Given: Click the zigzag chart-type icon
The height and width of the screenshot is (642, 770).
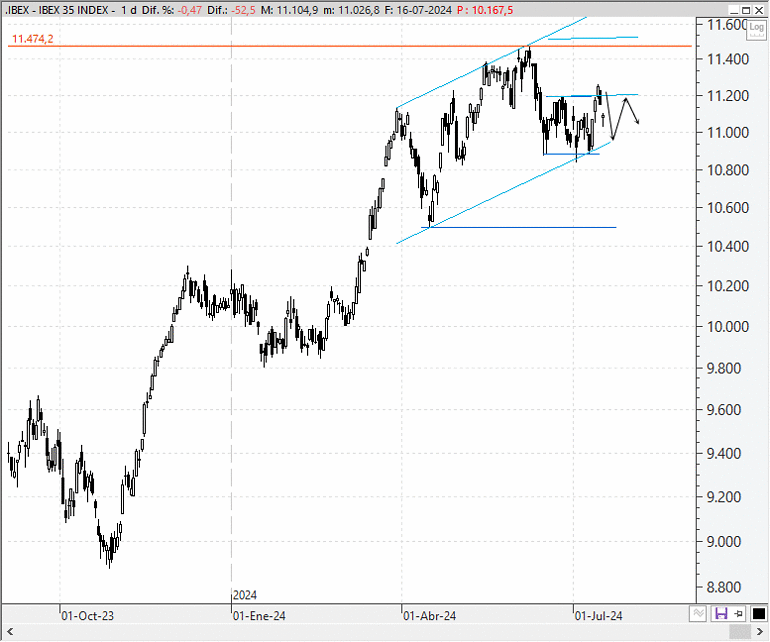Looking at the screenshot, I should [698, 613].
